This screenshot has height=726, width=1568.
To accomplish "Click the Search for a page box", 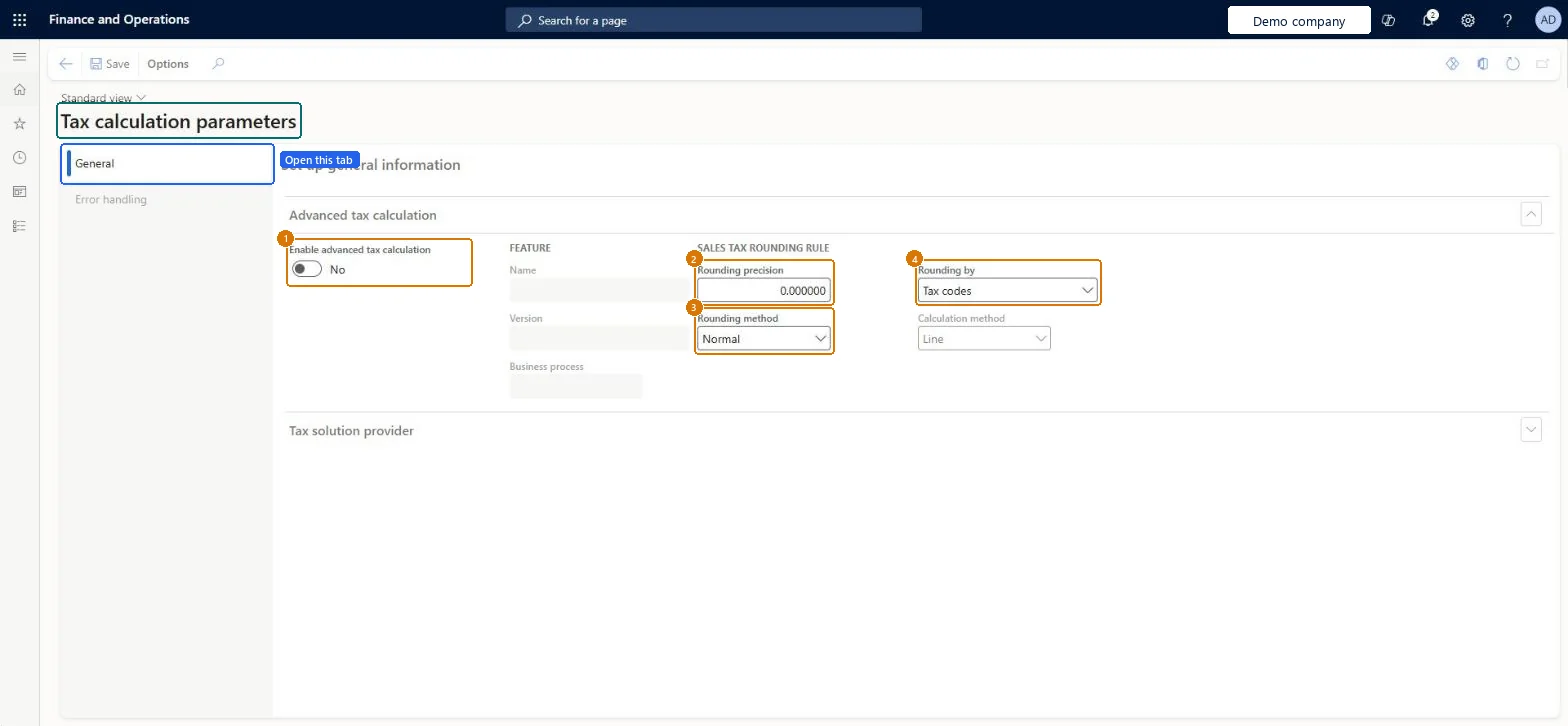I will (714, 20).
